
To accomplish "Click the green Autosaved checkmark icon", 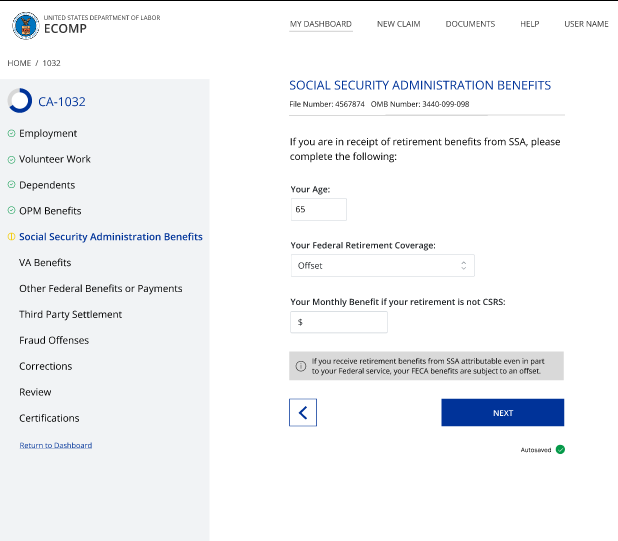I will [560, 449].
